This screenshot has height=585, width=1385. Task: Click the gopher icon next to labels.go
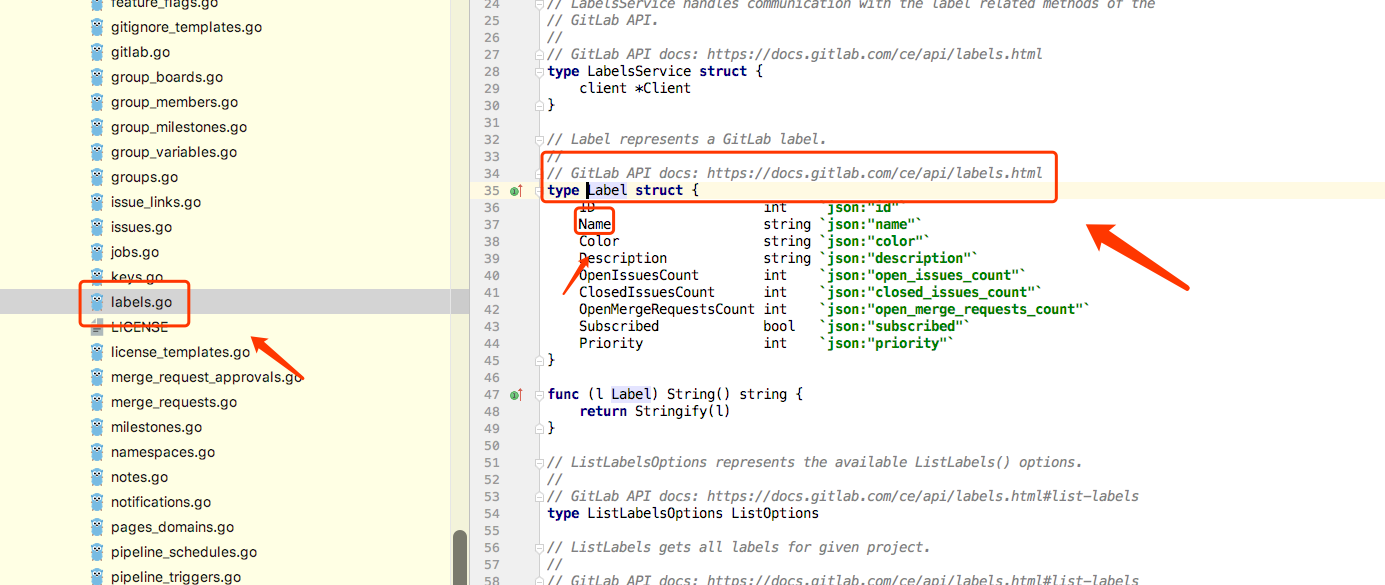click(96, 302)
